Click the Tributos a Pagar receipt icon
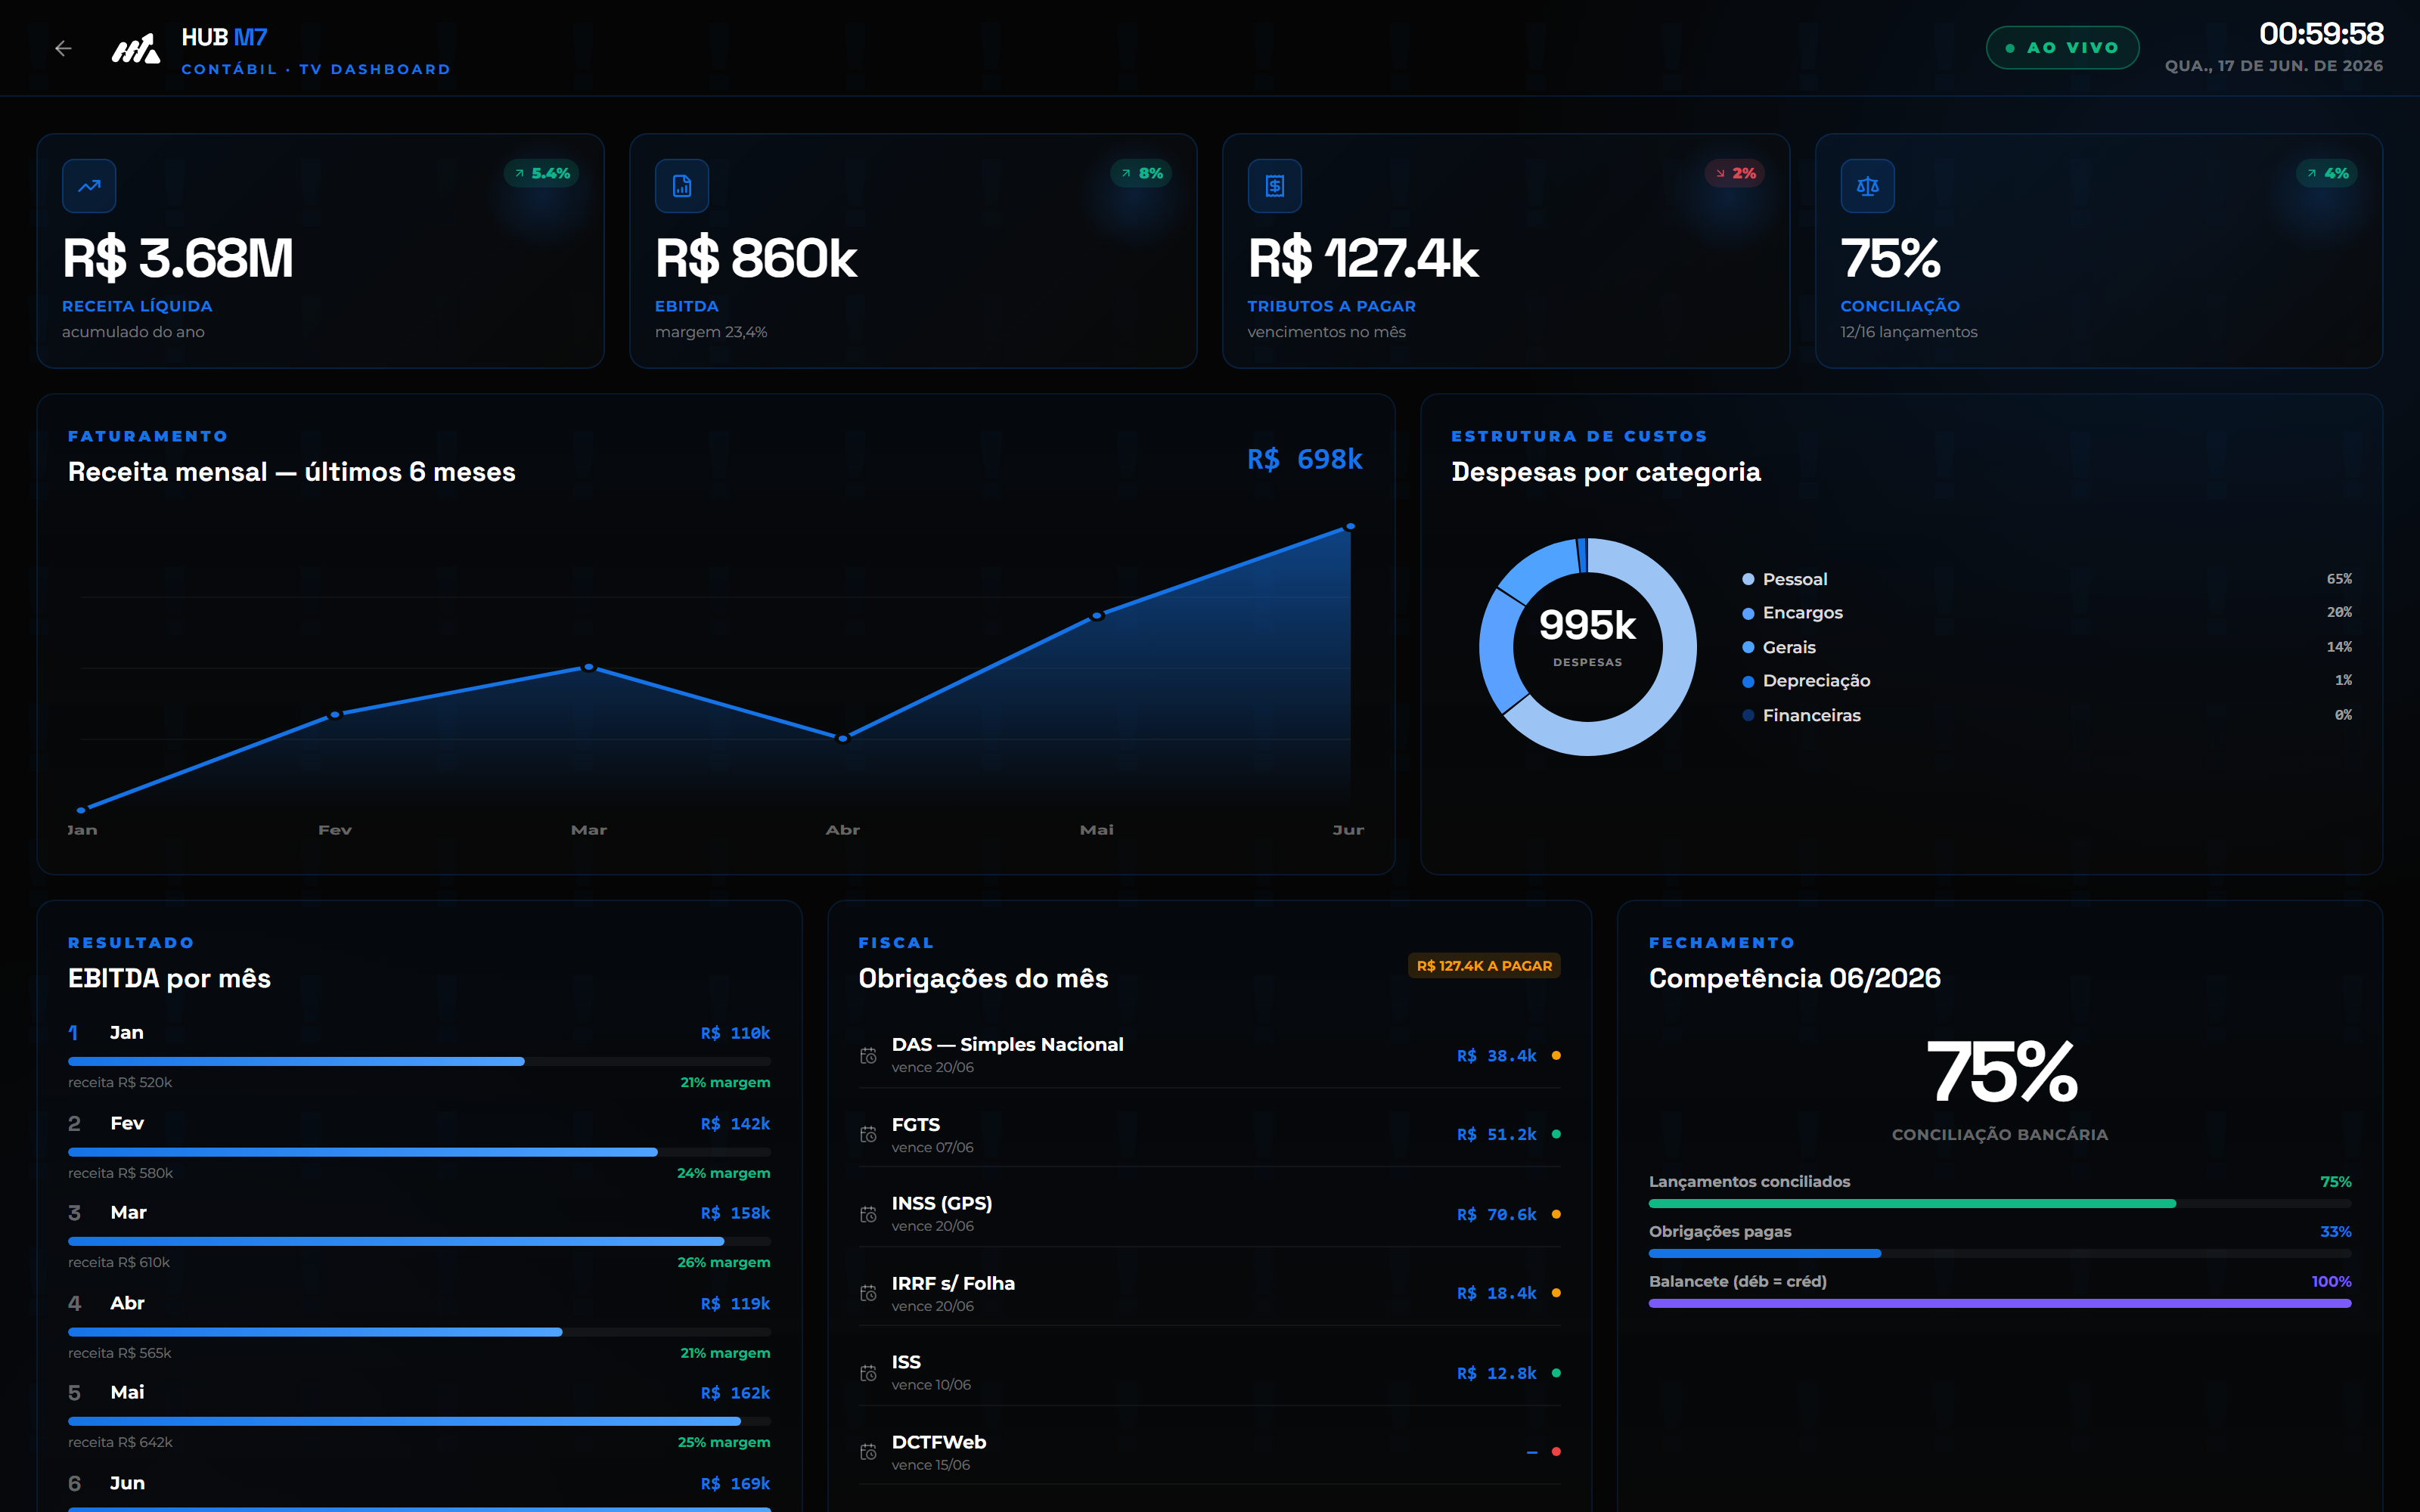The width and height of the screenshot is (2420, 1512). 1275,186
